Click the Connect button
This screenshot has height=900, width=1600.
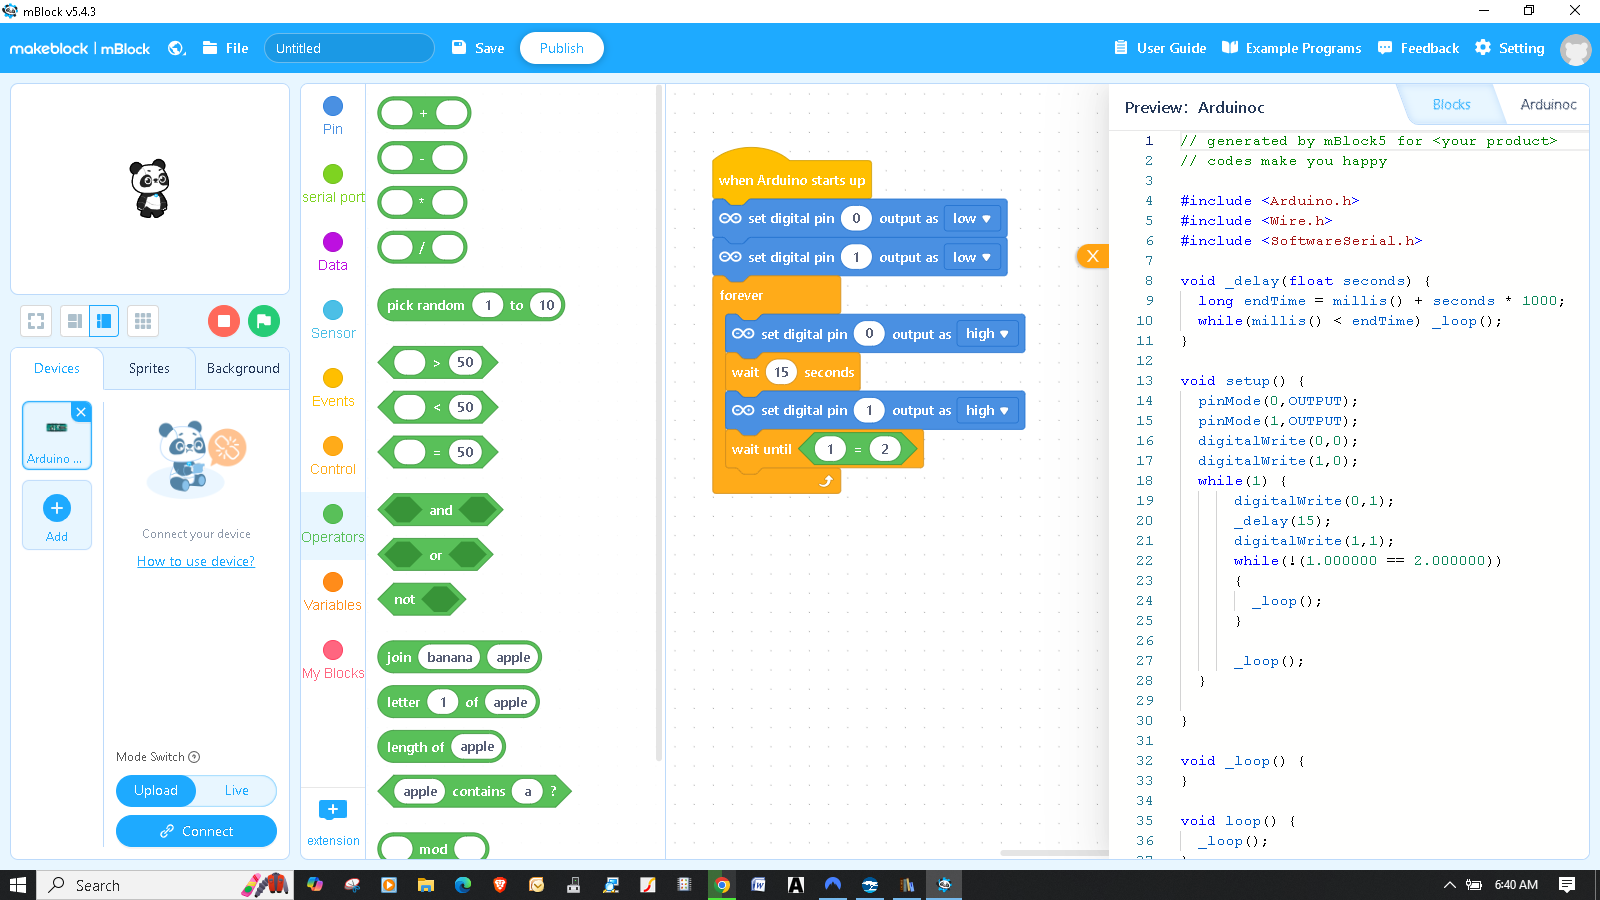pos(196,831)
